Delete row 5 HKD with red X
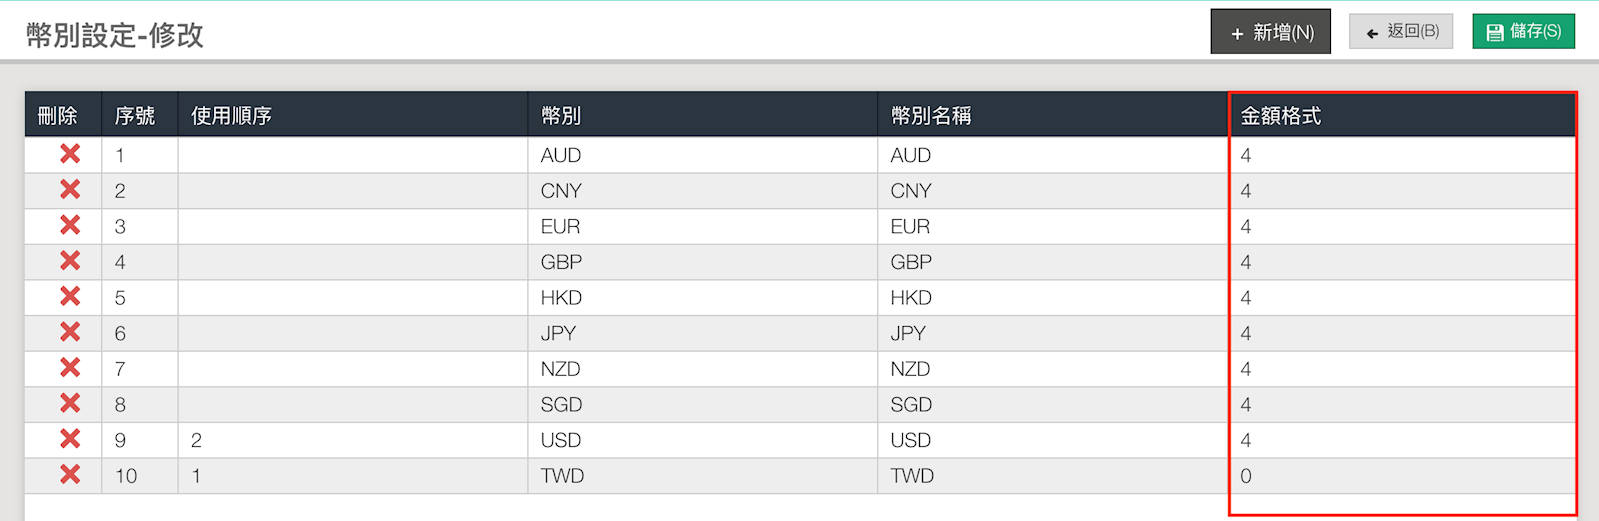The width and height of the screenshot is (1599, 521). (70, 296)
